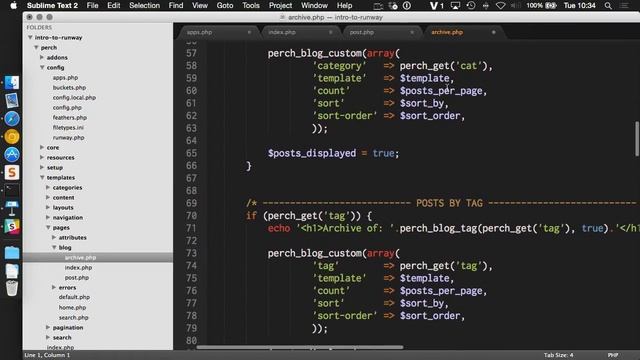This screenshot has width=640, height=360.
Task: Close the apps.php tab
Action: (249, 32)
